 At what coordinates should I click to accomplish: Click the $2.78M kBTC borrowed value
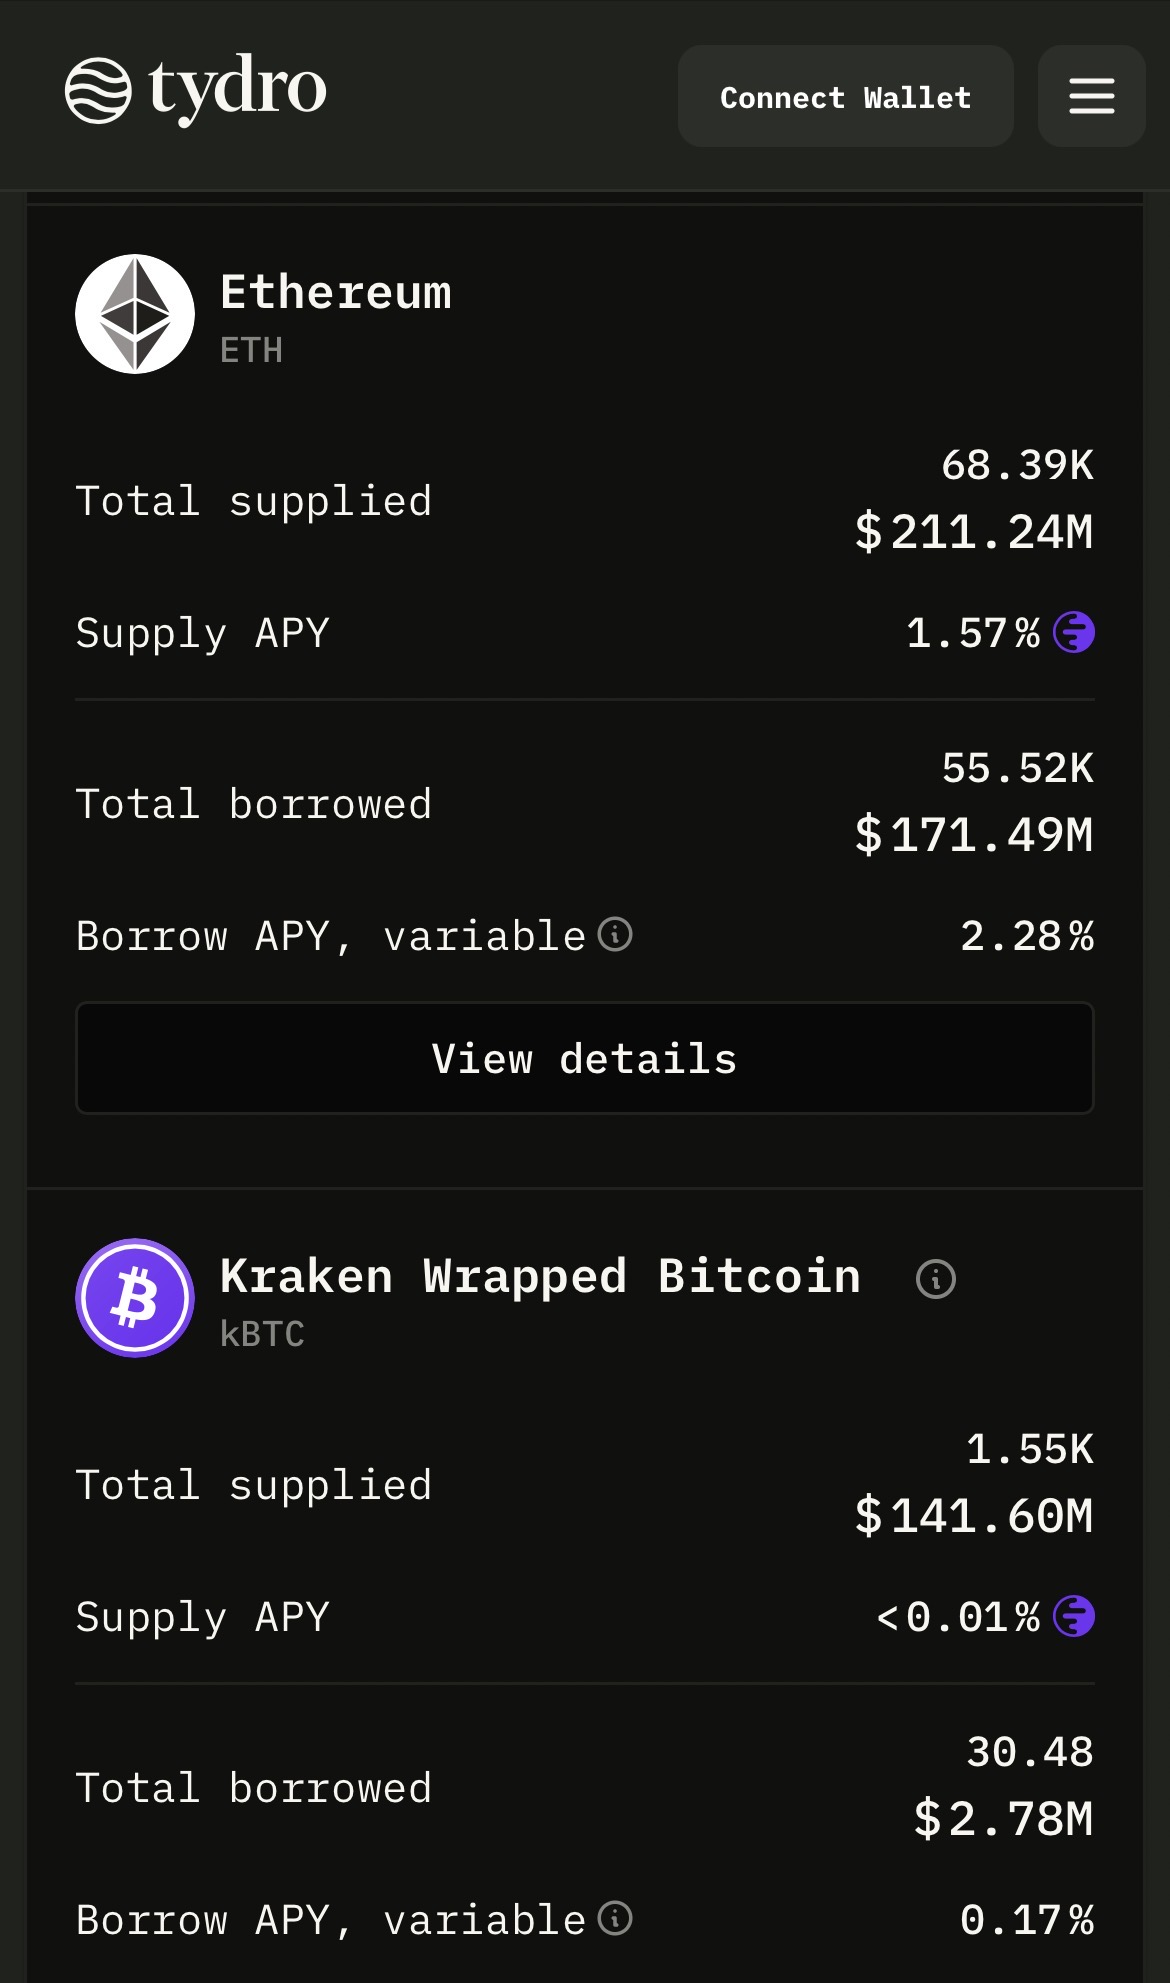(1004, 1819)
